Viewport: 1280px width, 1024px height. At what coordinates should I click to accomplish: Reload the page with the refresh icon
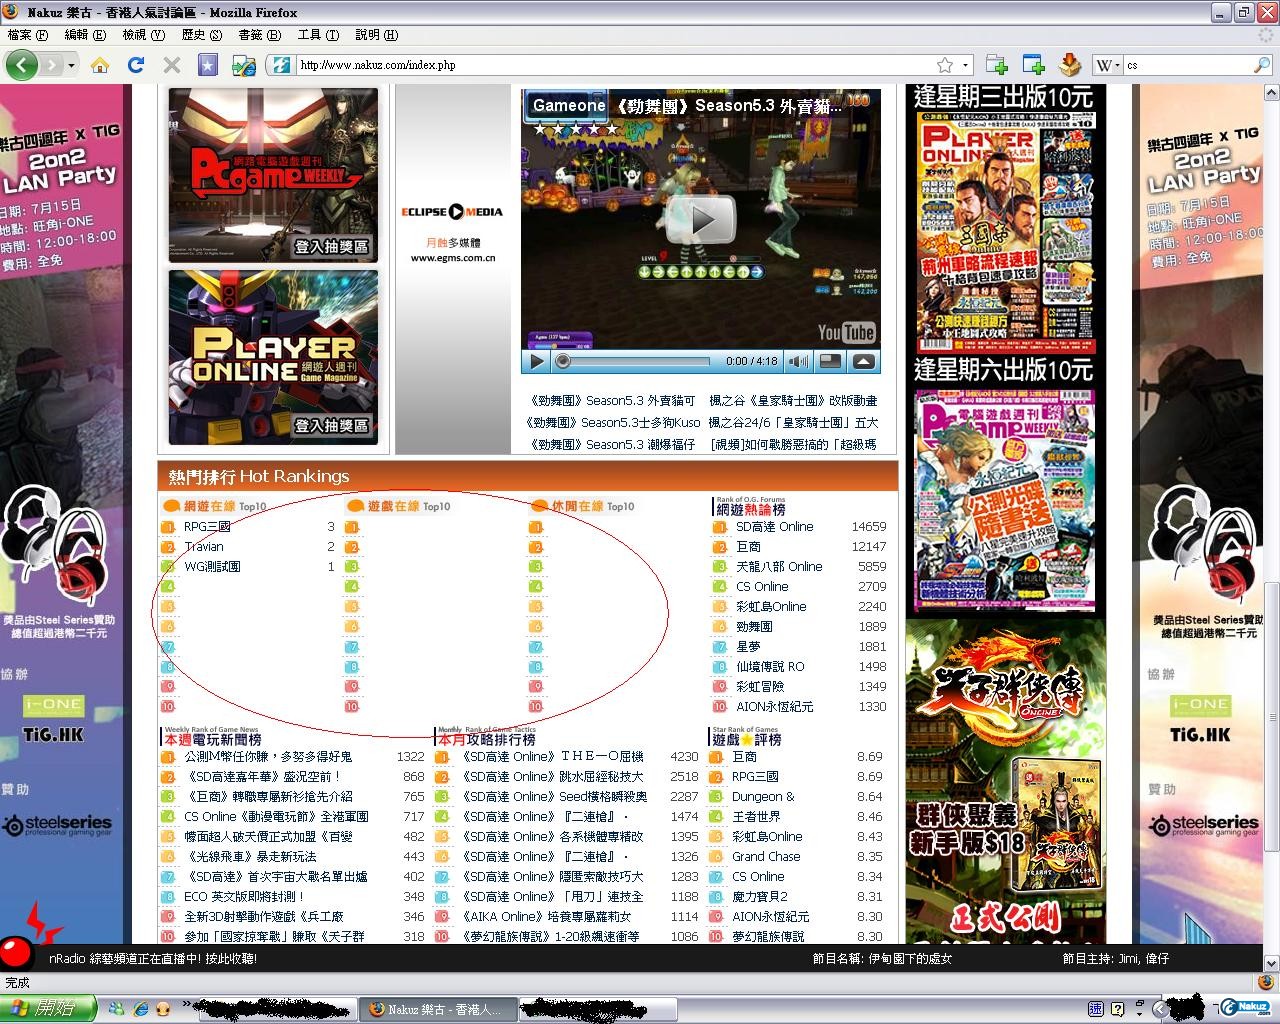tap(135, 65)
